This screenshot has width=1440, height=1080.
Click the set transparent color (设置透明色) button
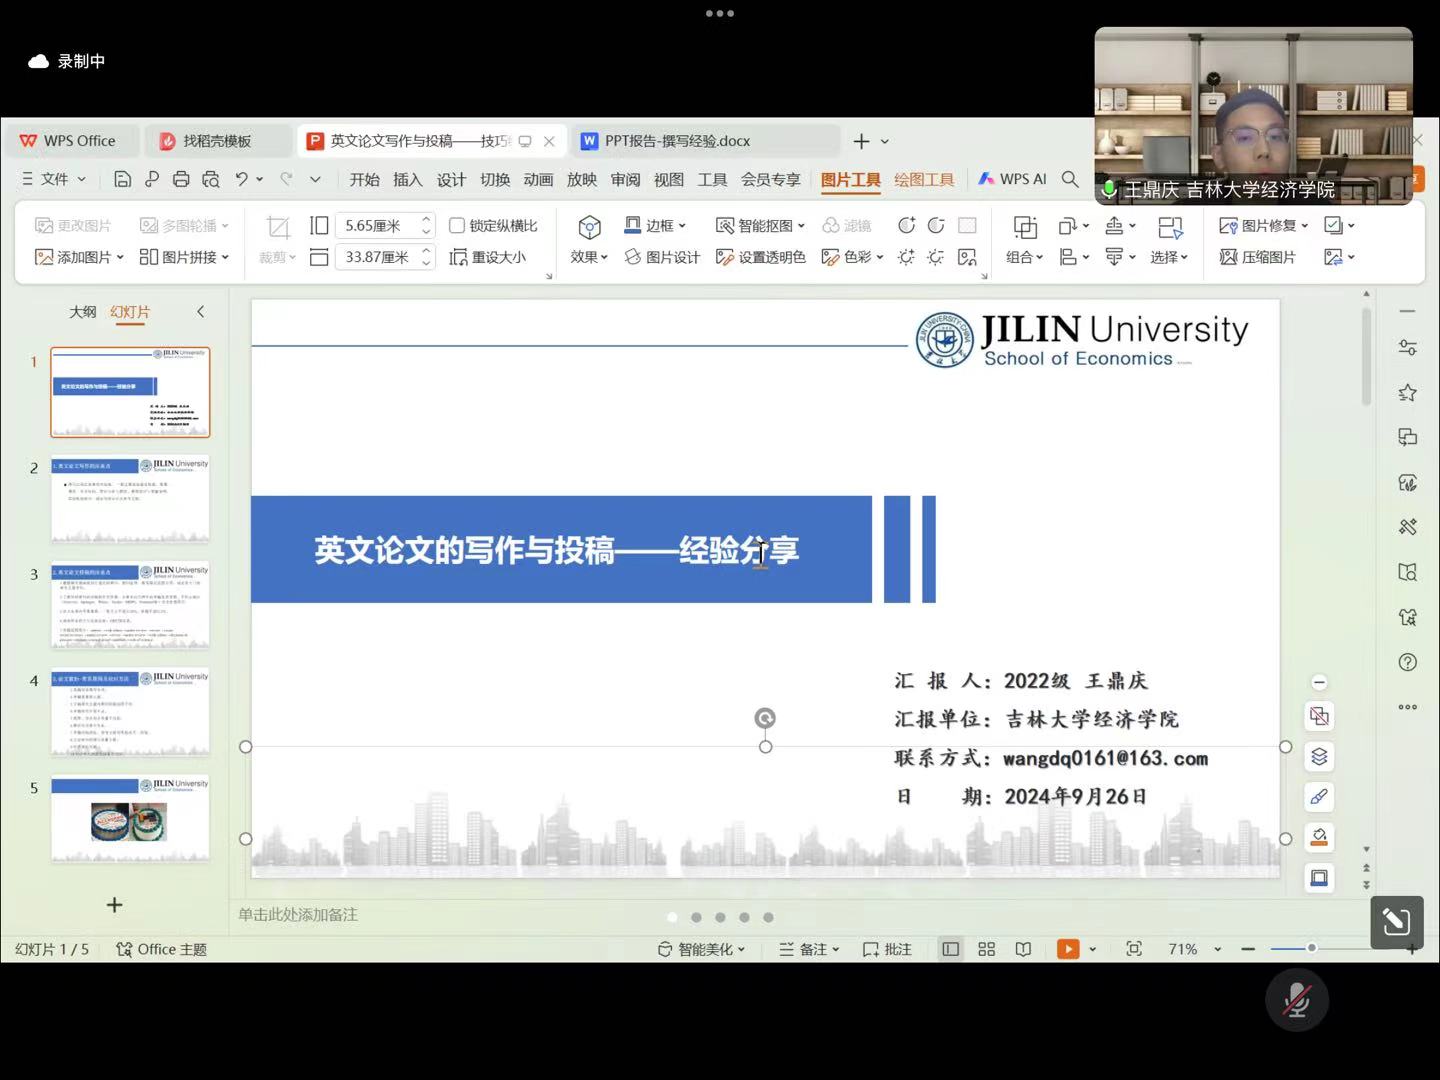click(x=761, y=257)
